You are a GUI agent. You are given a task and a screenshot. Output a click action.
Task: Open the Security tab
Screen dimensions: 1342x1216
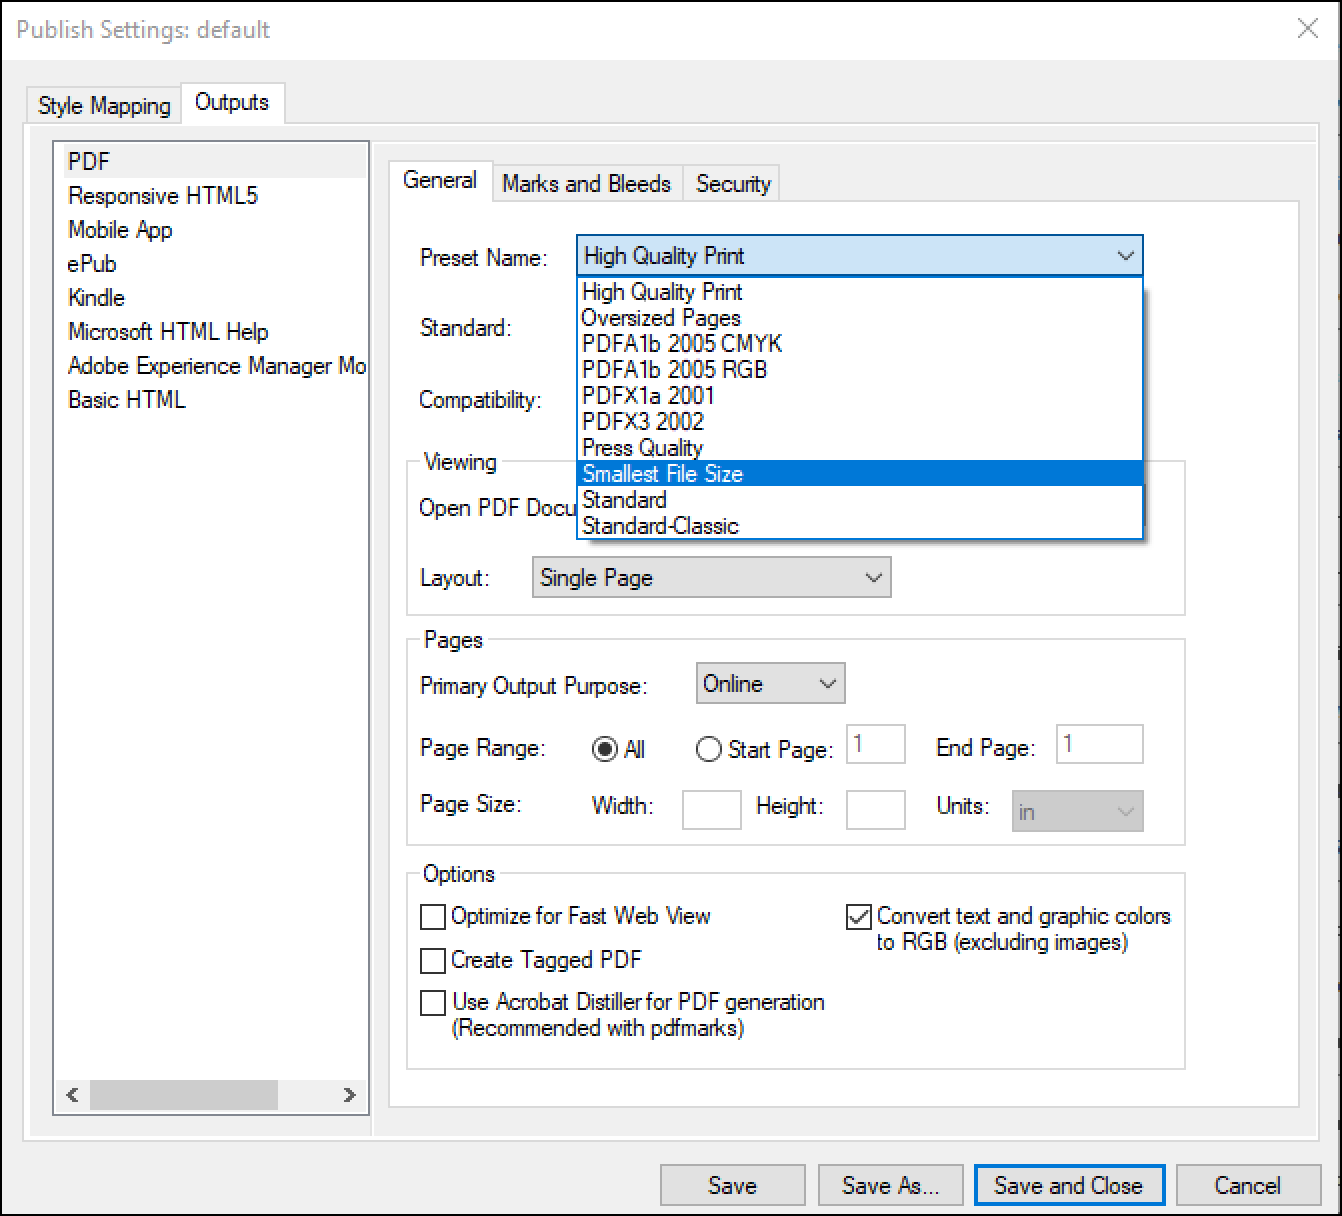(x=731, y=183)
